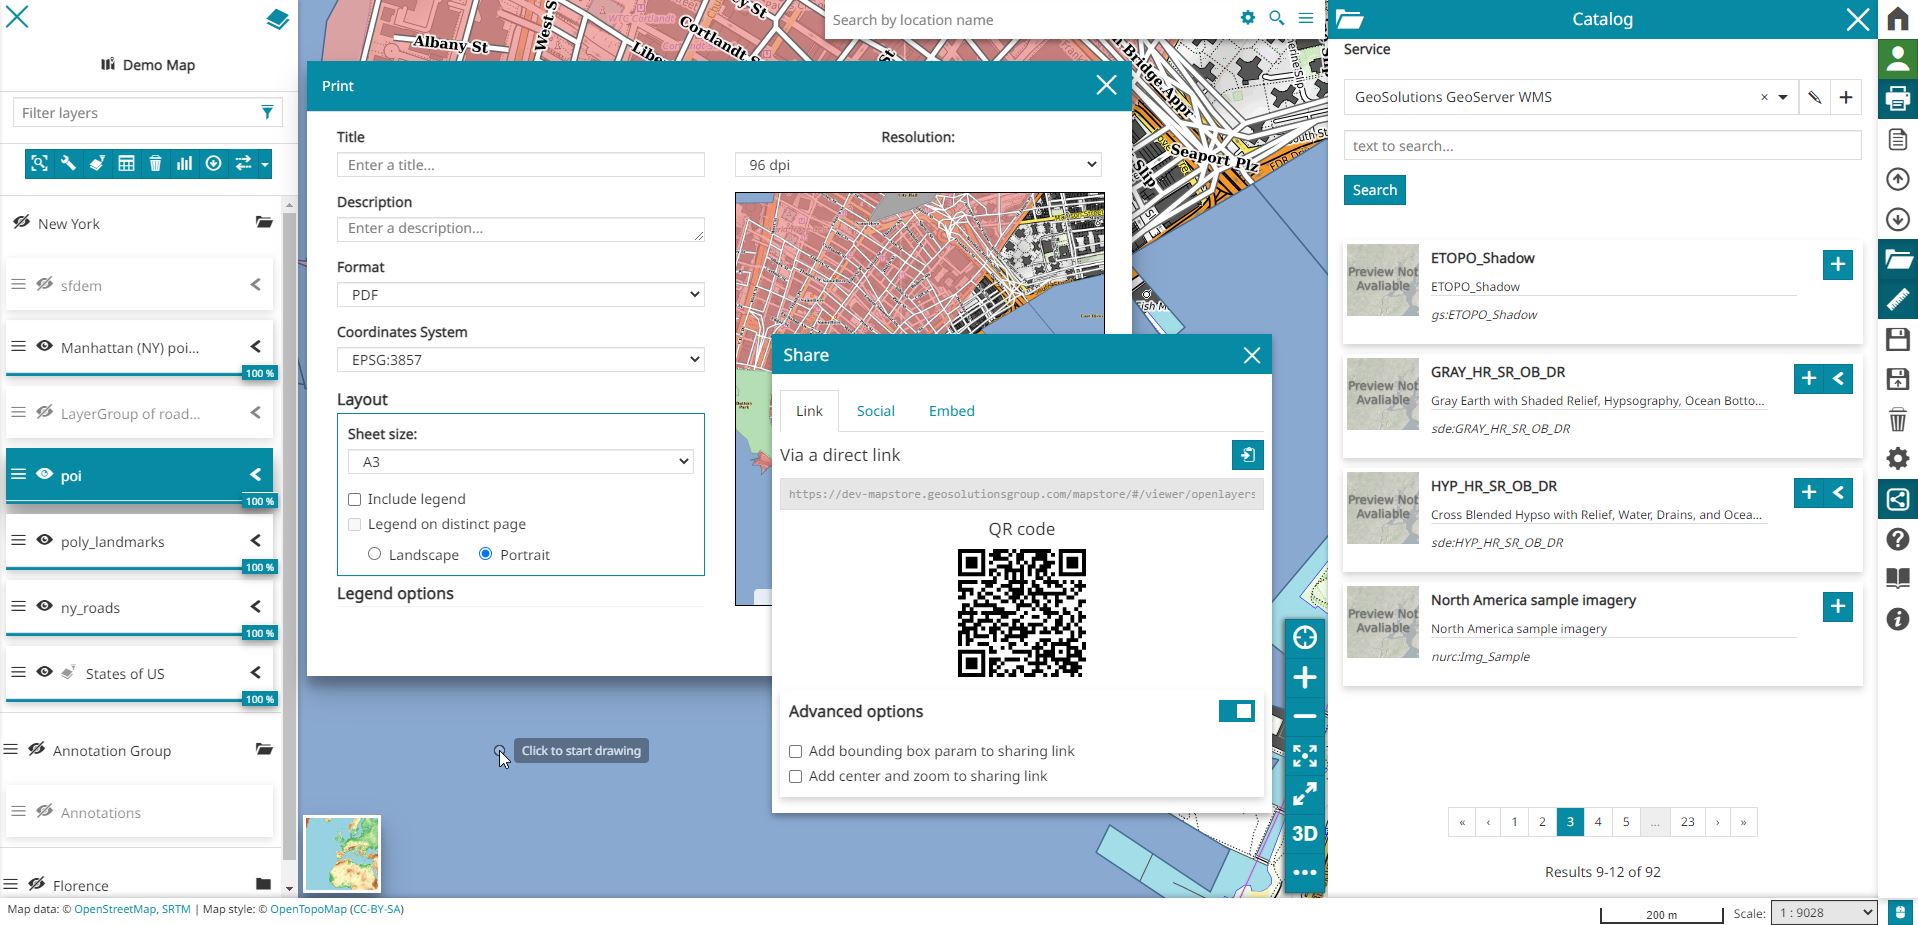
Task: Copy the direct share link to clipboard
Action: click(x=1247, y=455)
